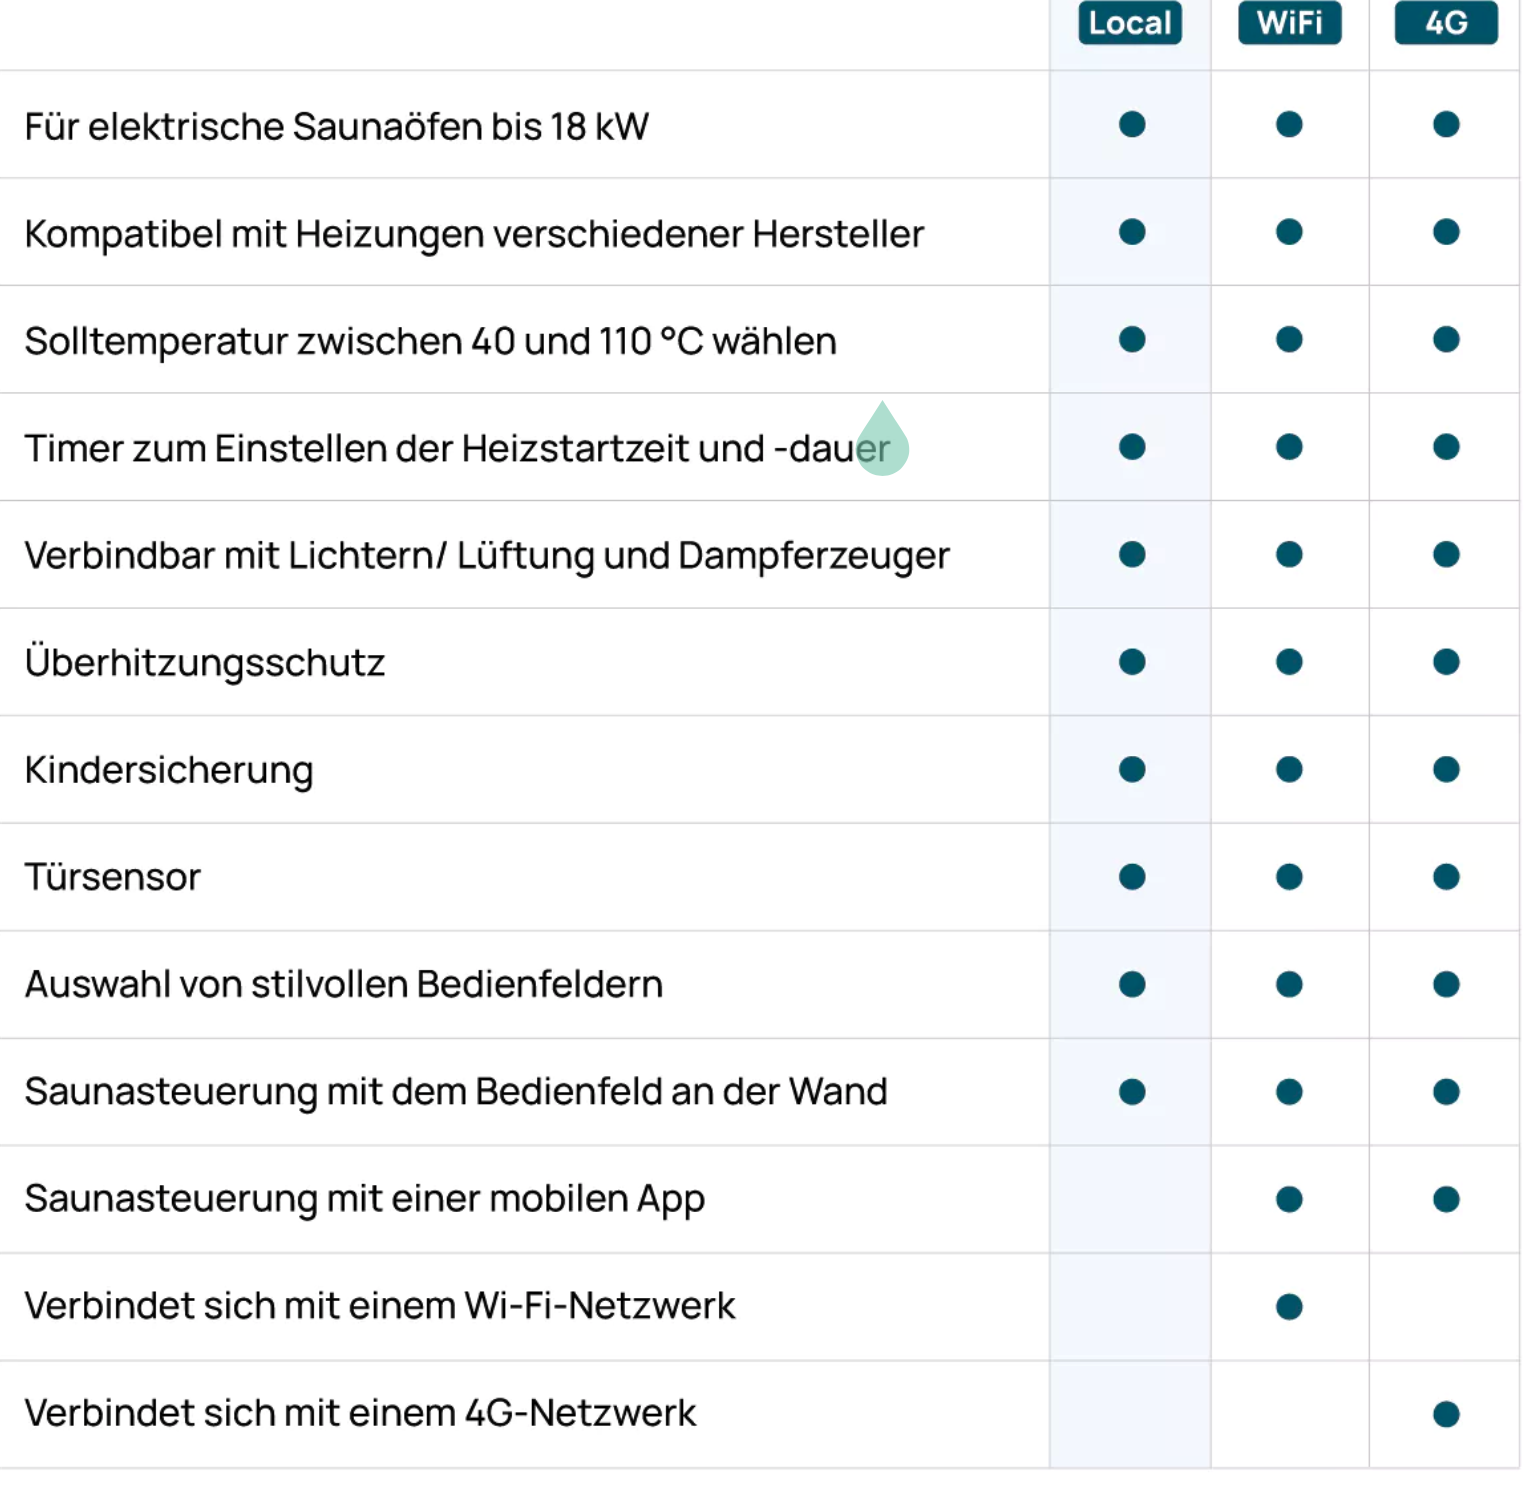Click the Local column header badge
Image resolution: width=1532 pixels, height=1498 pixels.
(1130, 23)
